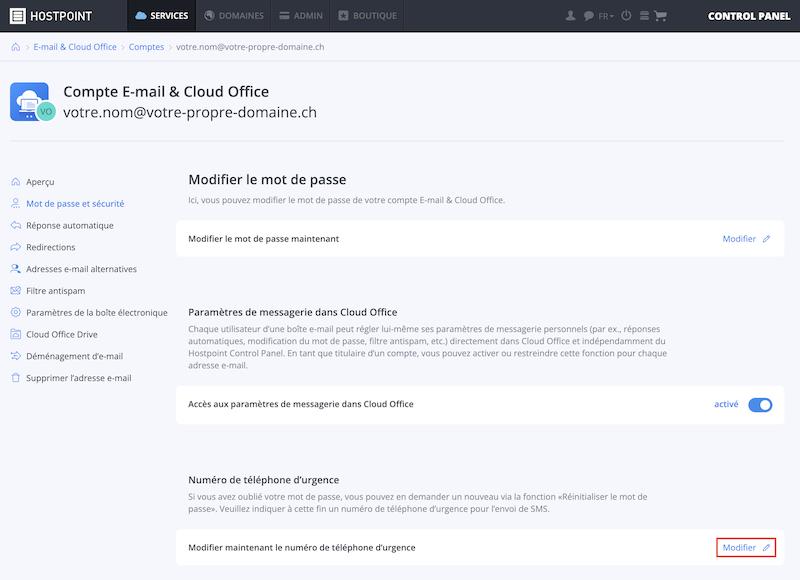Click the server stack icon in header
This screenshot has width=800, height=580.
[x=644, y=16]
